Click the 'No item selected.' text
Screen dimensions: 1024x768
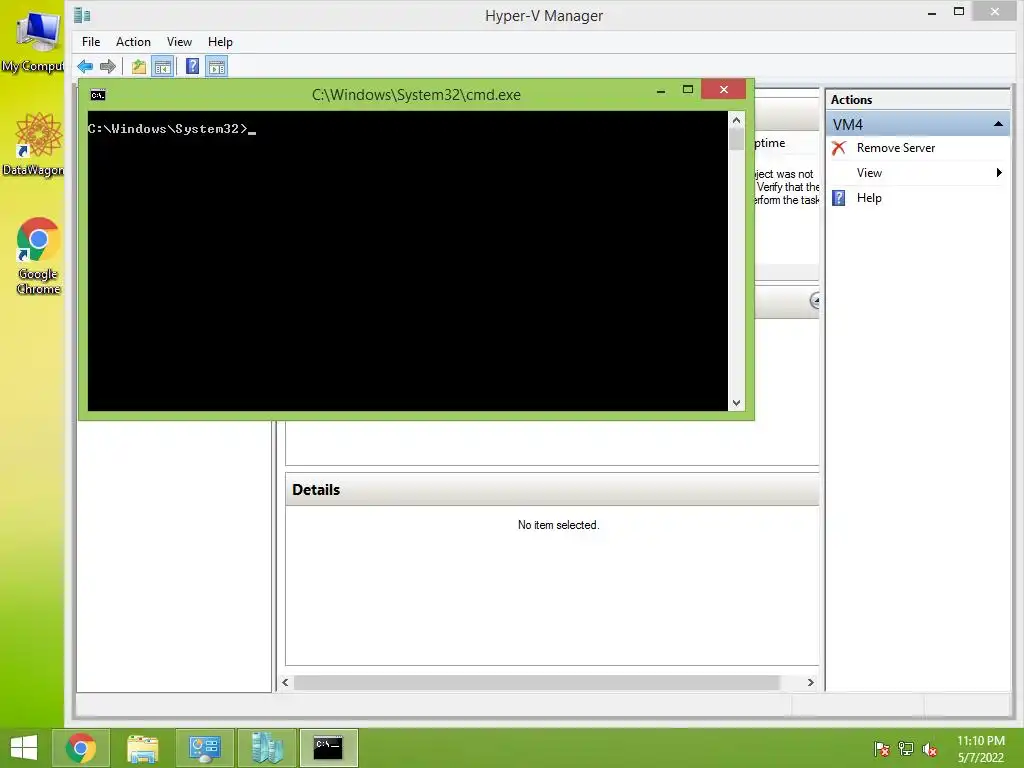click(558, 525)
